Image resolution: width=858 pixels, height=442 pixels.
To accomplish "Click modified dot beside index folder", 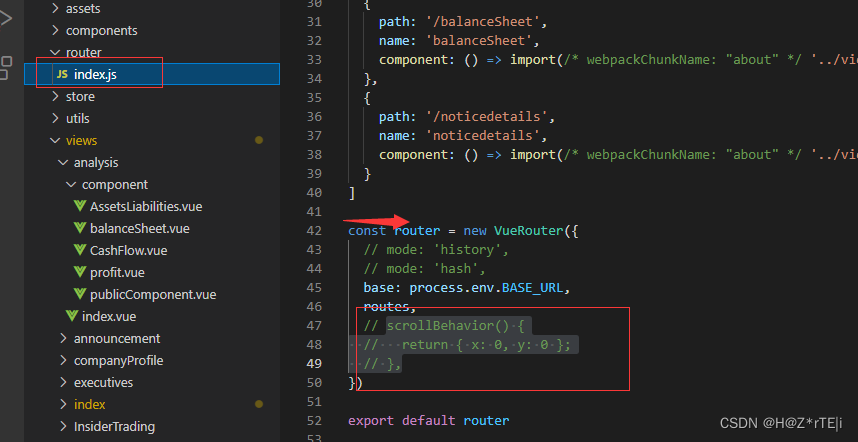I will point(259,404).
